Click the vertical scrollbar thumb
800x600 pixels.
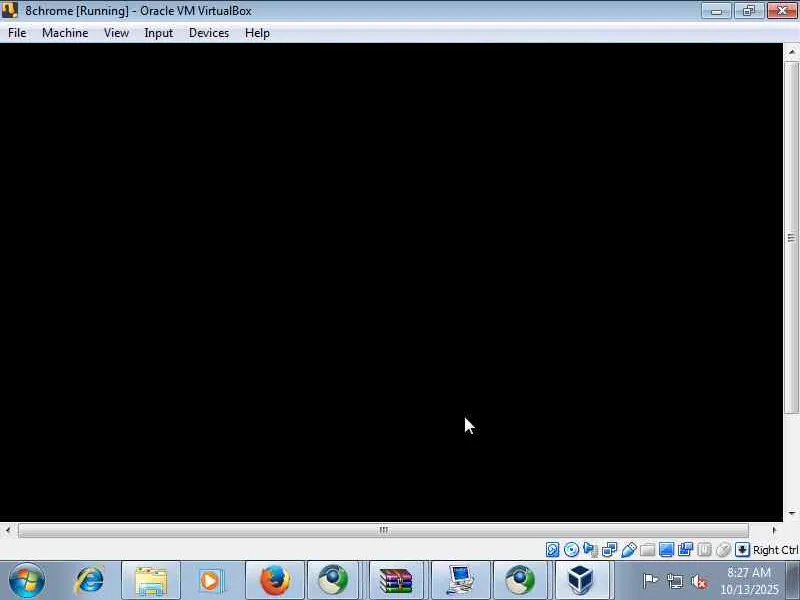click(791, 238)
